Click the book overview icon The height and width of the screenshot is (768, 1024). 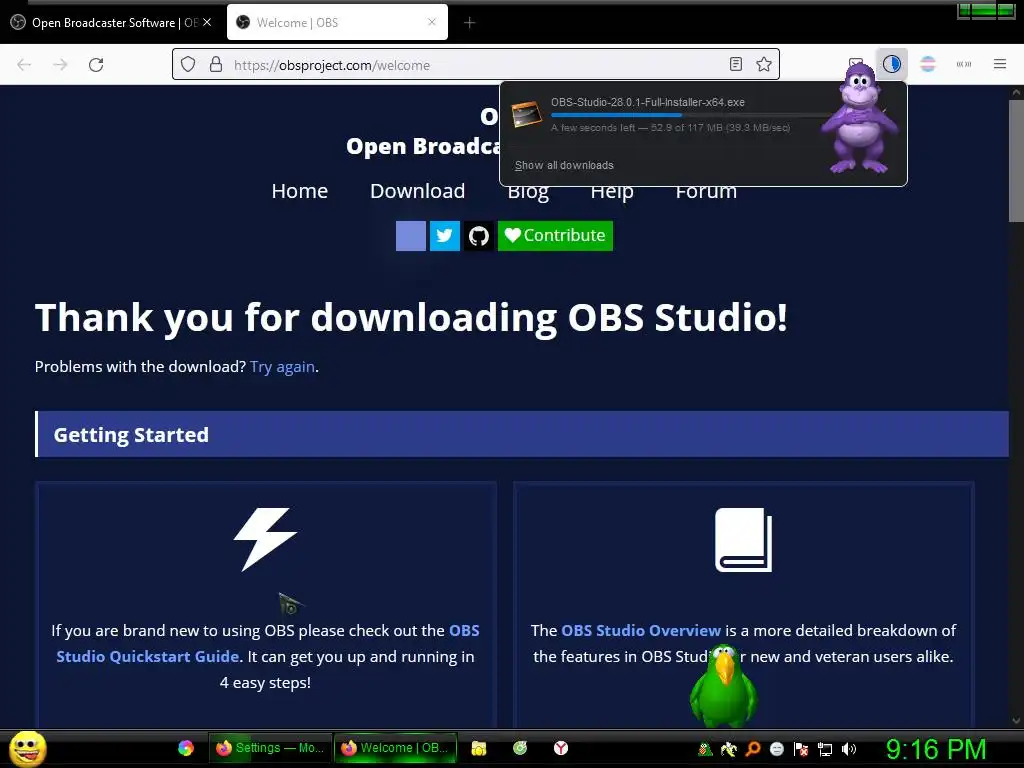pyautogui.click(x=743, y=539)
